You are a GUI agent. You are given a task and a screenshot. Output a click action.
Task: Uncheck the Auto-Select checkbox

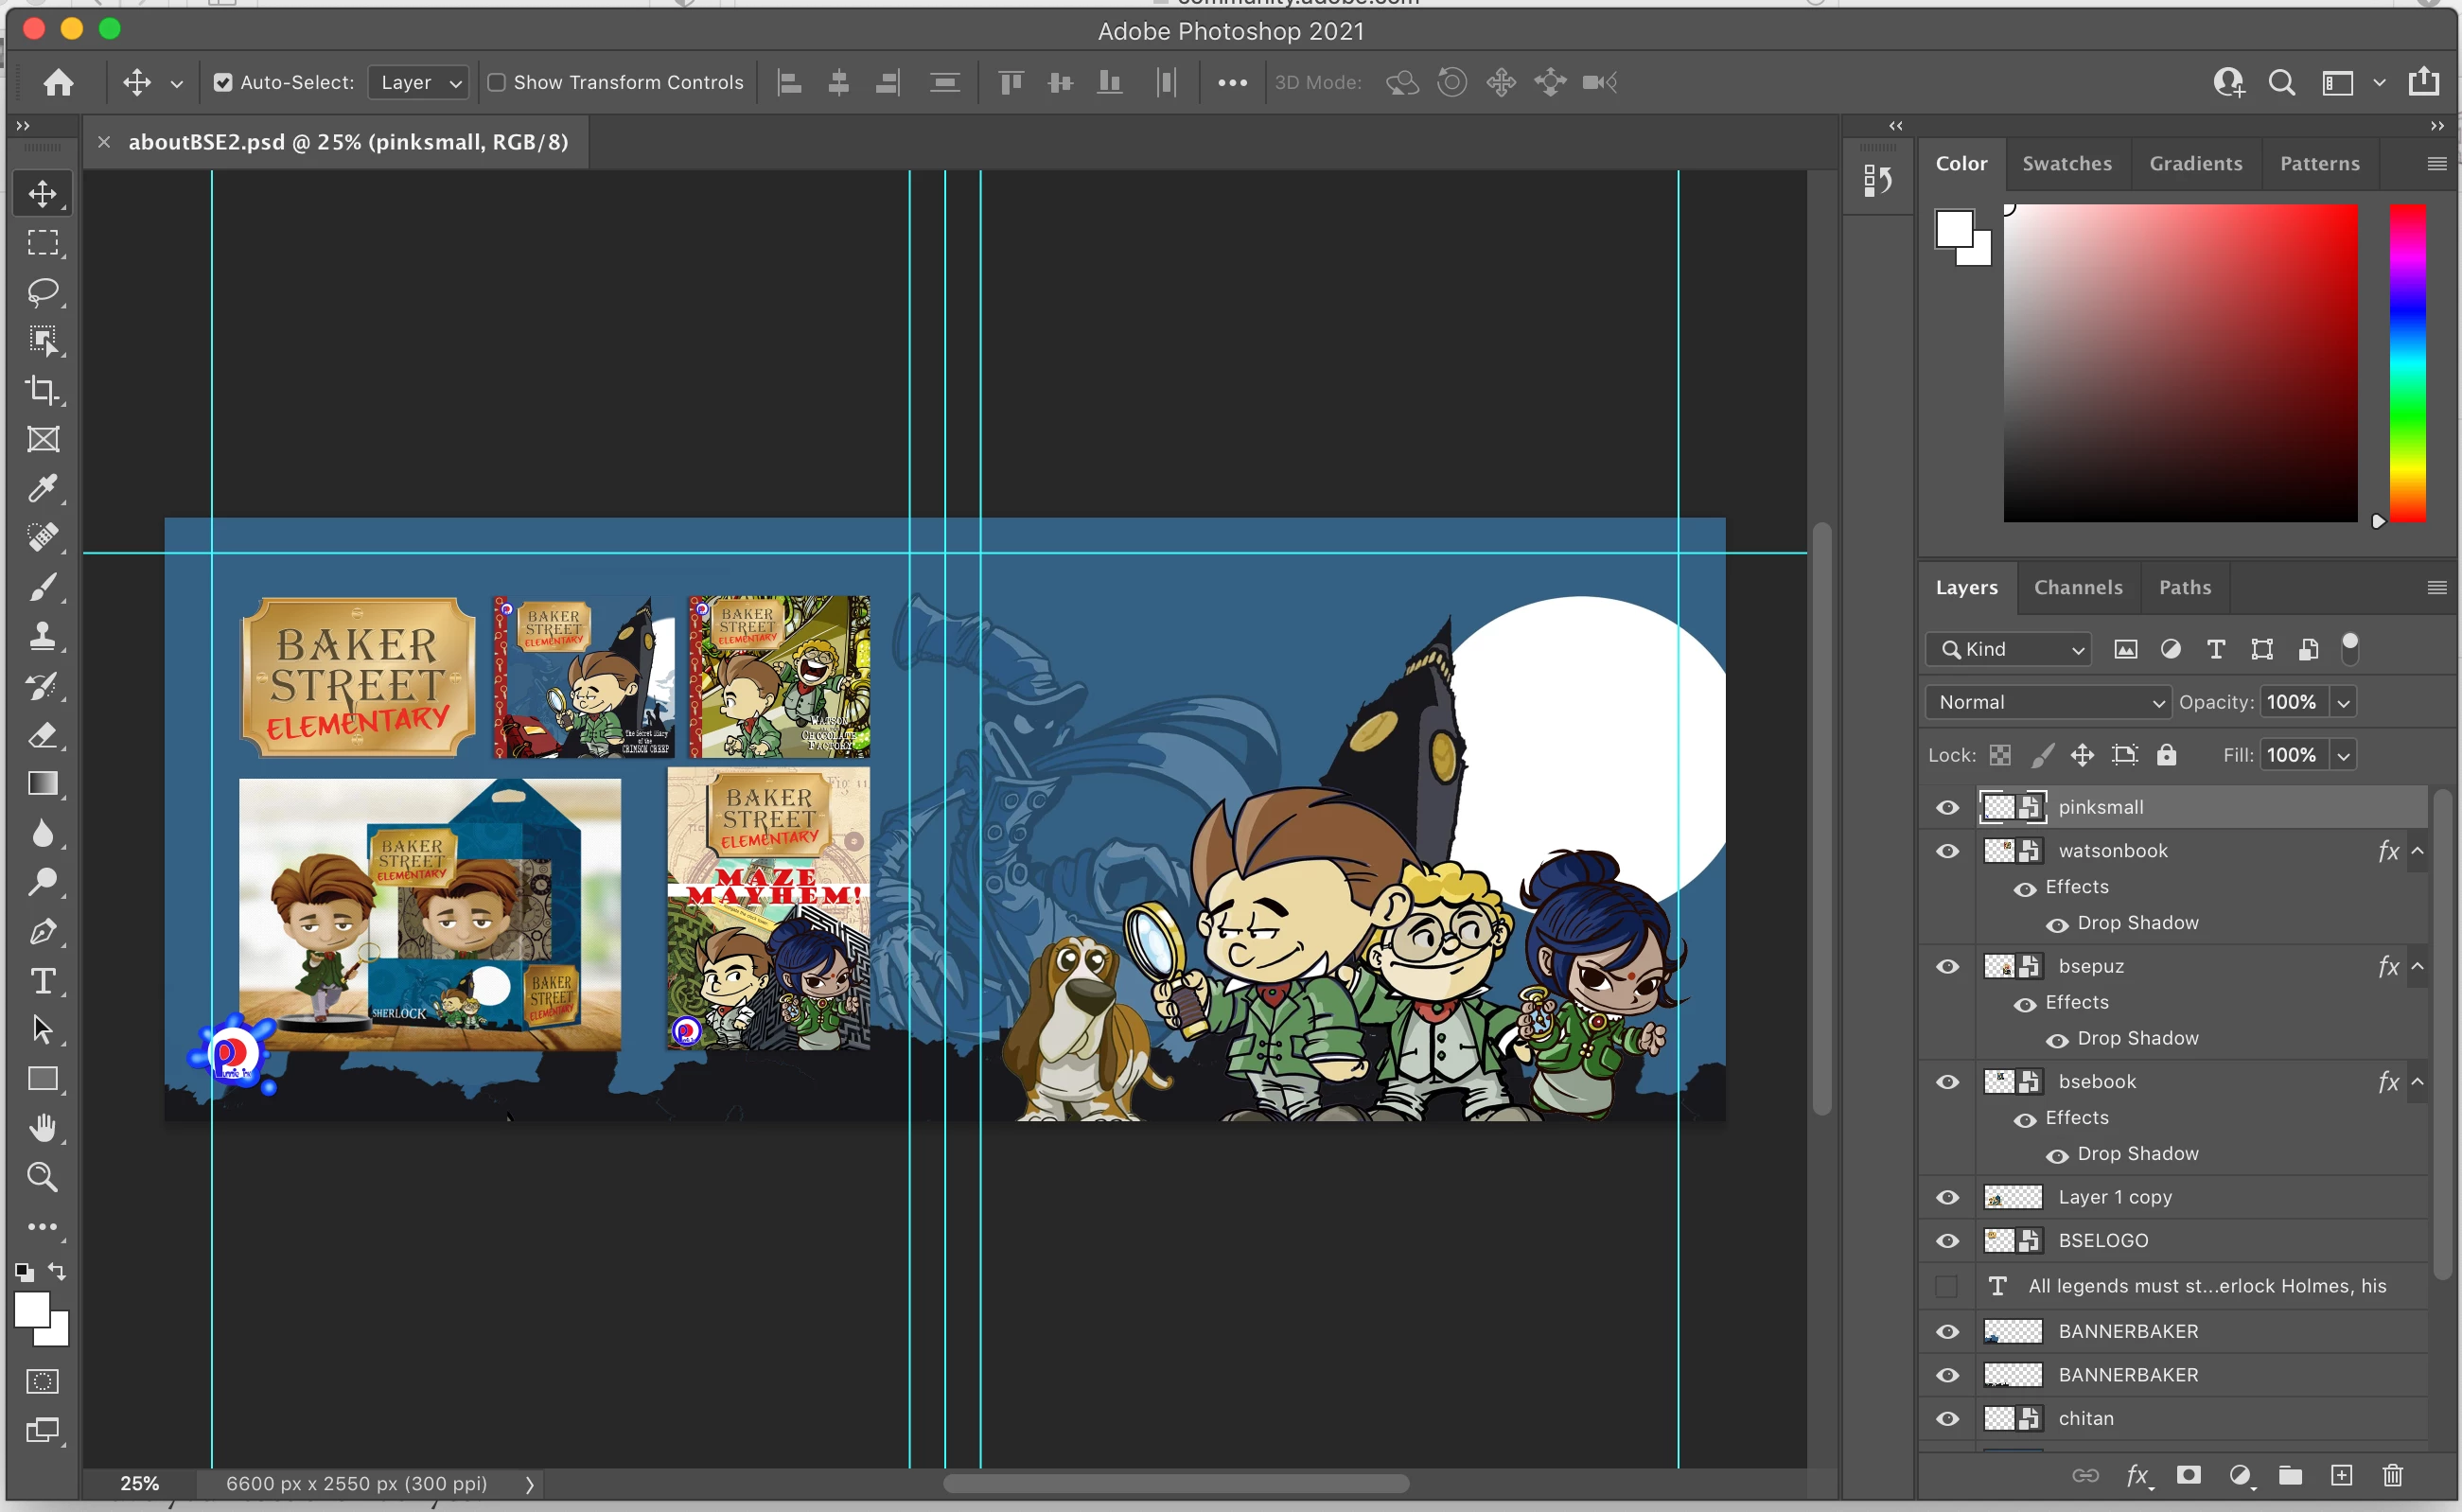click(x=223, y=83)
